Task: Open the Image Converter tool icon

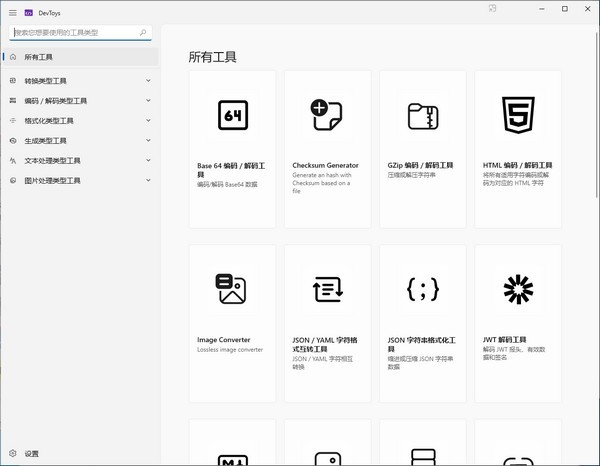Action: tap(232, 290)
